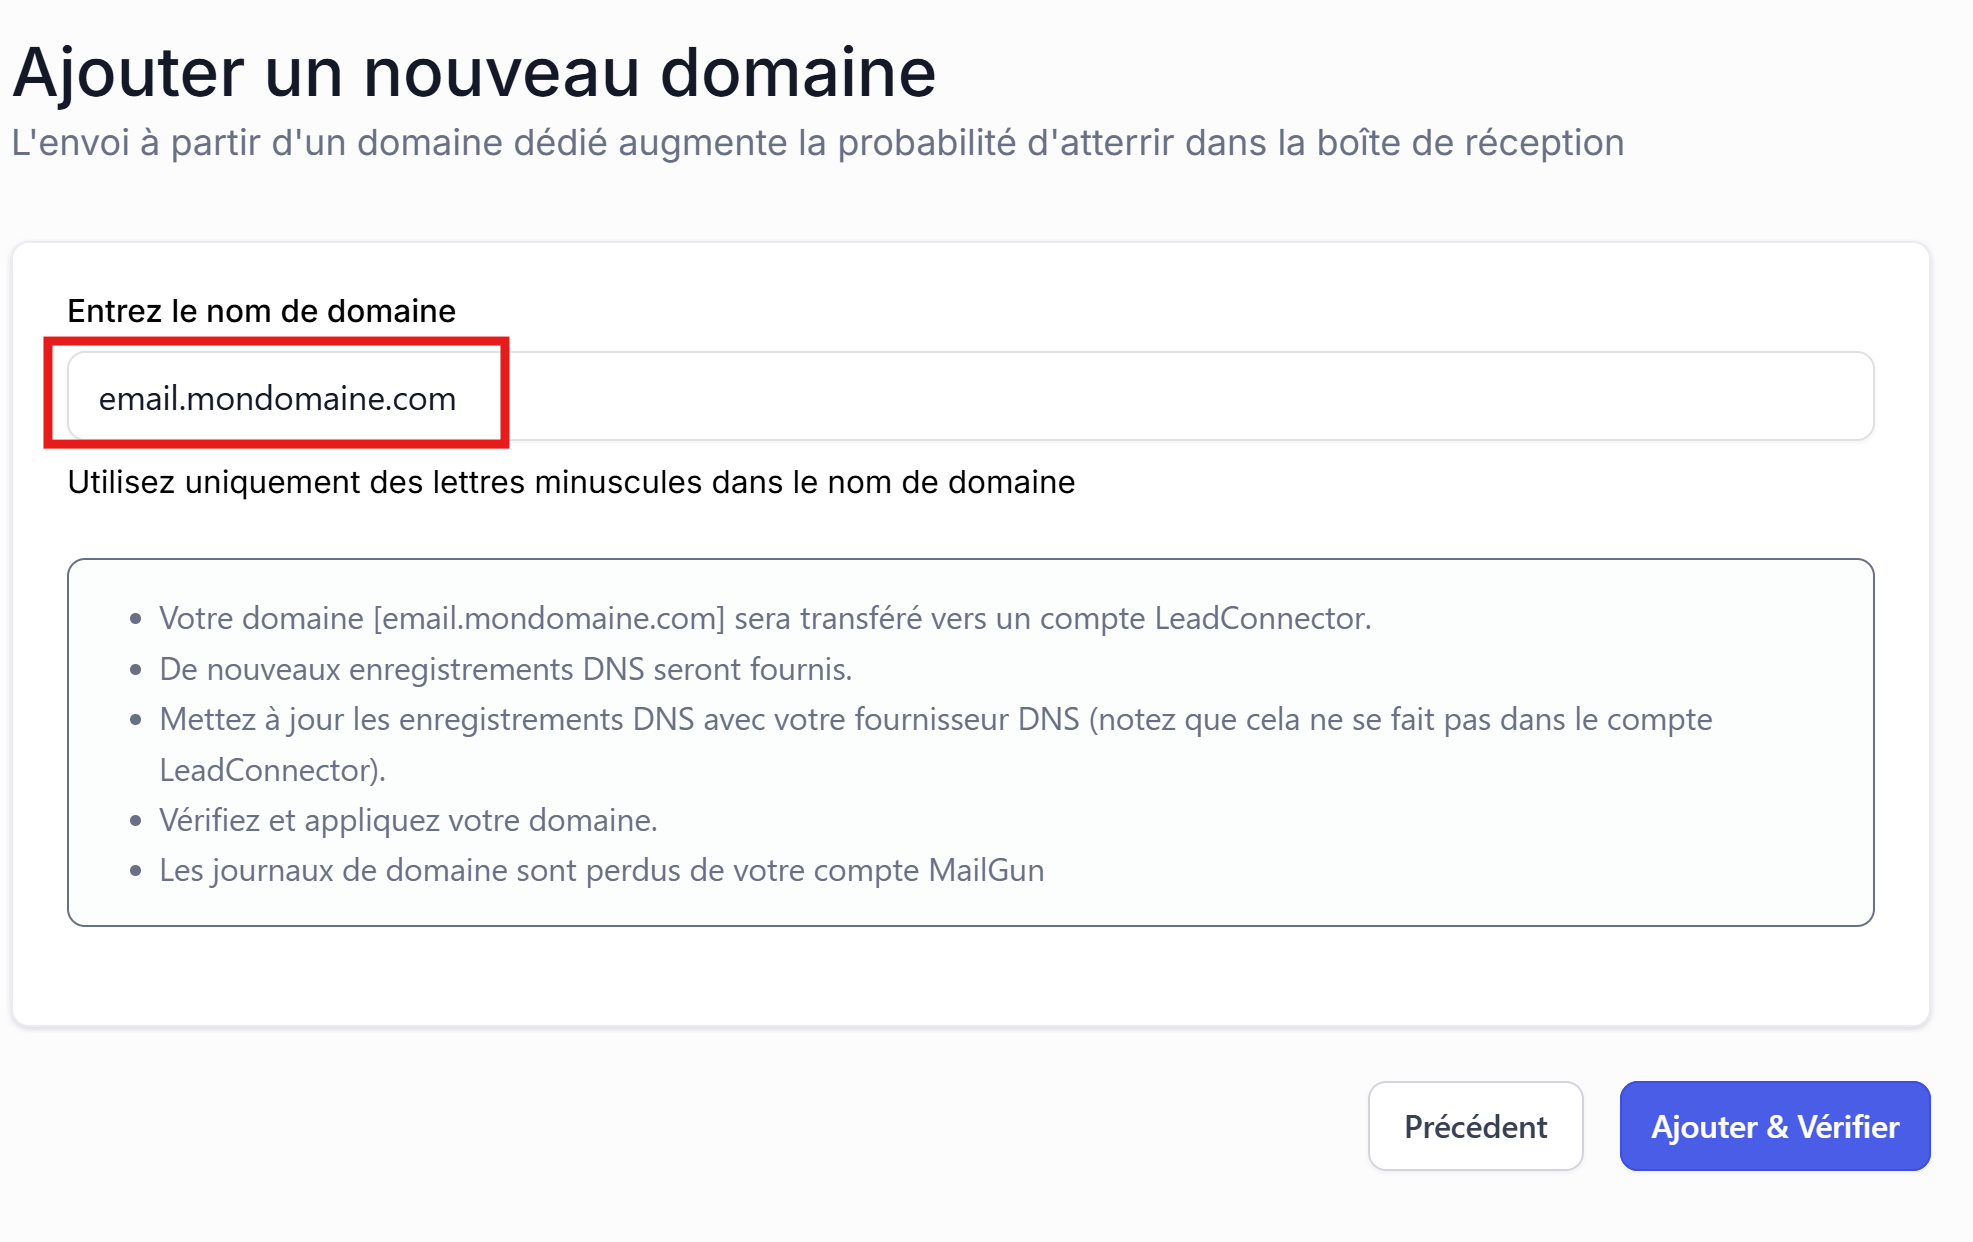Click the 'De nouveaux enregistrements DNS seront fournis' line
The height and width of the screenshot is (1242, 1973).
click(x=505, y=669)
